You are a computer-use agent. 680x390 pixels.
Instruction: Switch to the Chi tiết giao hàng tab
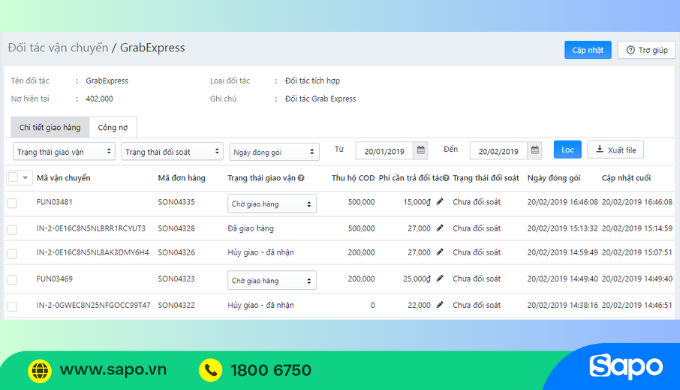click(x=50, y=127)
